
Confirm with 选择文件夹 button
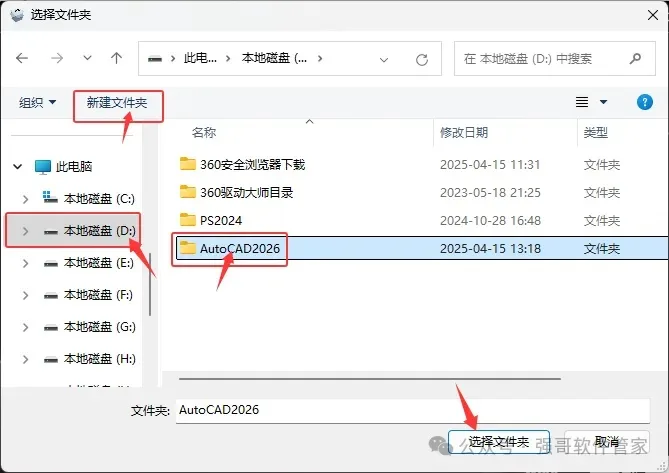tap(499, 442)
